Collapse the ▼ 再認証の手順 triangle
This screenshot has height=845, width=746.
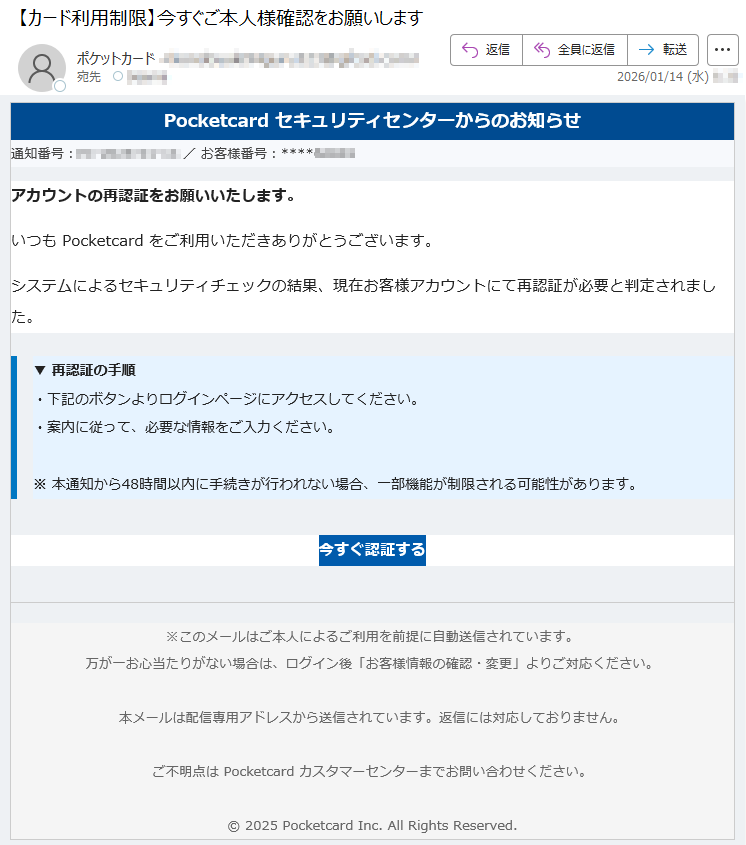coord(40,370)
